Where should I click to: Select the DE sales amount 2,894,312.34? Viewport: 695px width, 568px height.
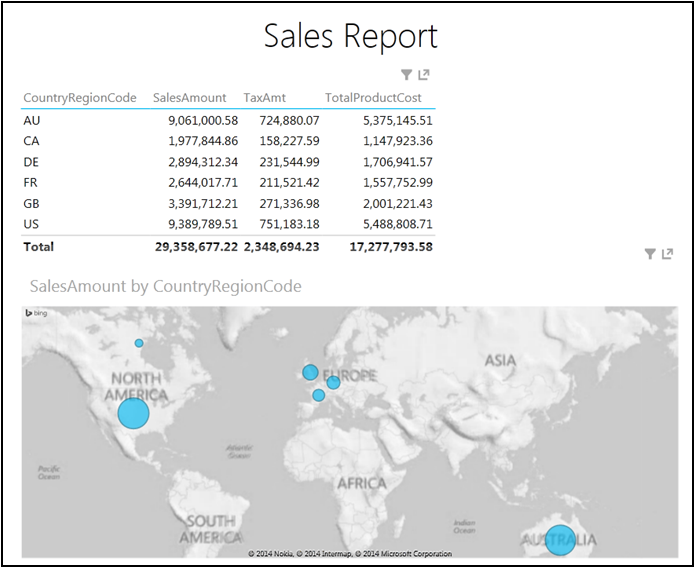pos(196,162)
